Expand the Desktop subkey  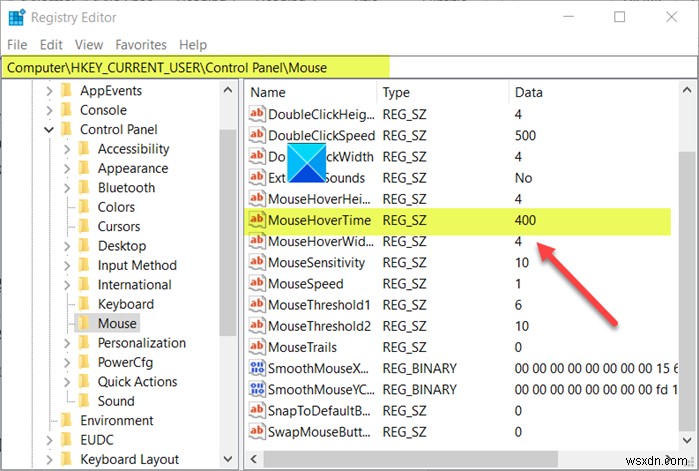click(x=67, y=246)
